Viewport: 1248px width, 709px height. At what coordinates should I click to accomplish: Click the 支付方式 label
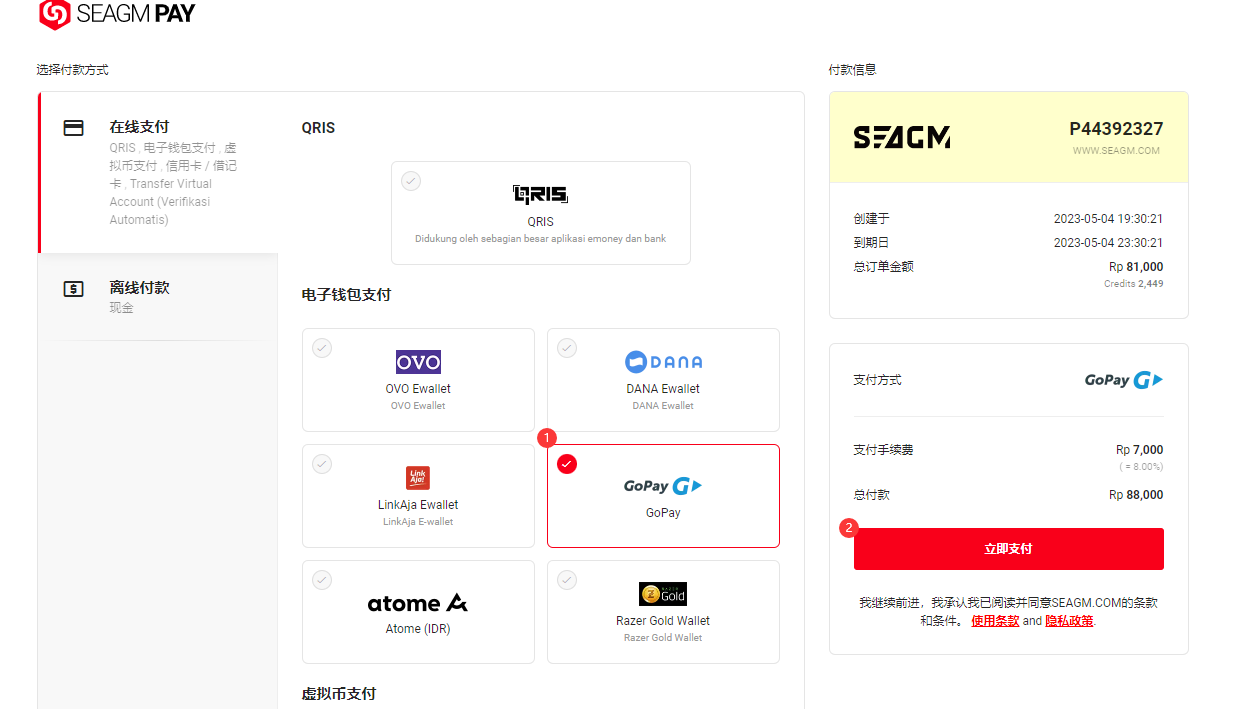877,380
